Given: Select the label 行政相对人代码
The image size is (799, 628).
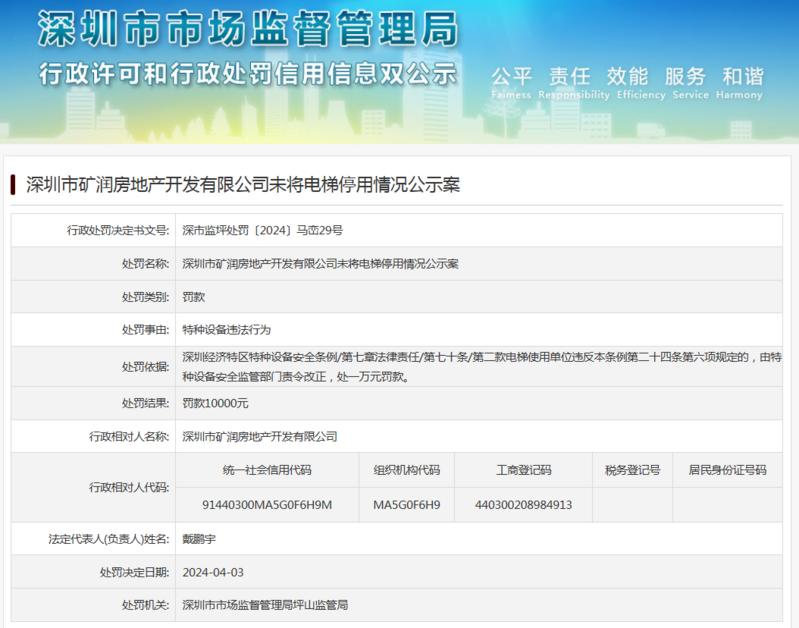Looking at the screenshot, I should click(x=129, y=487).
